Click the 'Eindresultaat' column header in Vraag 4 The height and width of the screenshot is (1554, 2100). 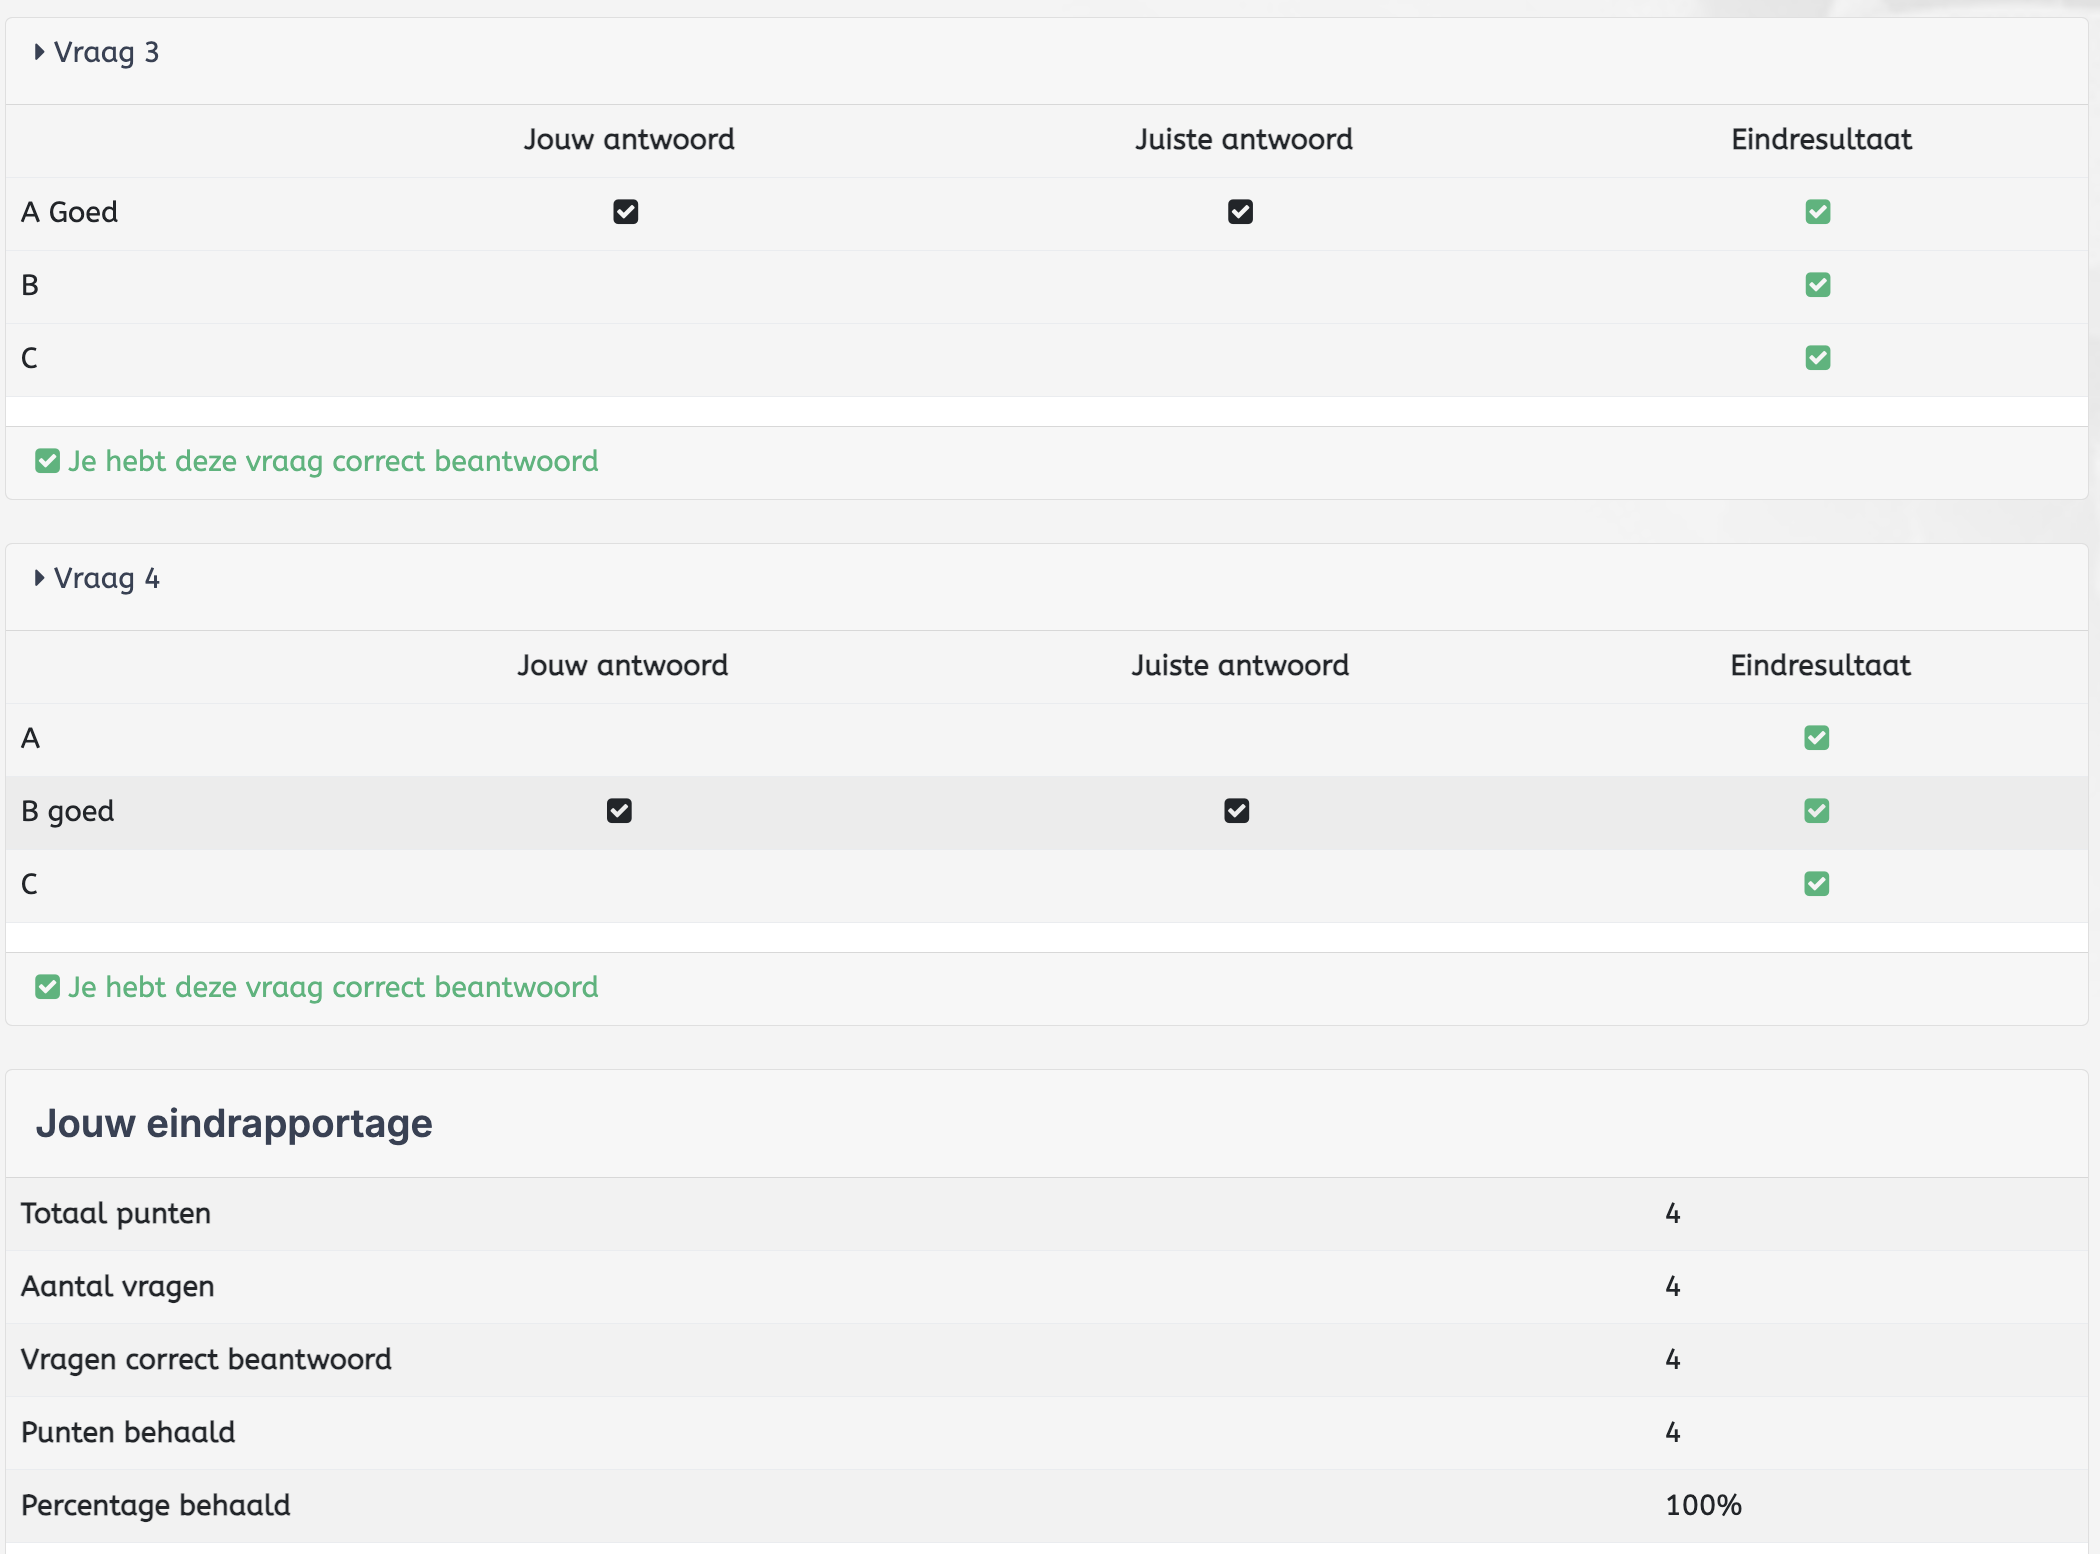coord(1820,665)
